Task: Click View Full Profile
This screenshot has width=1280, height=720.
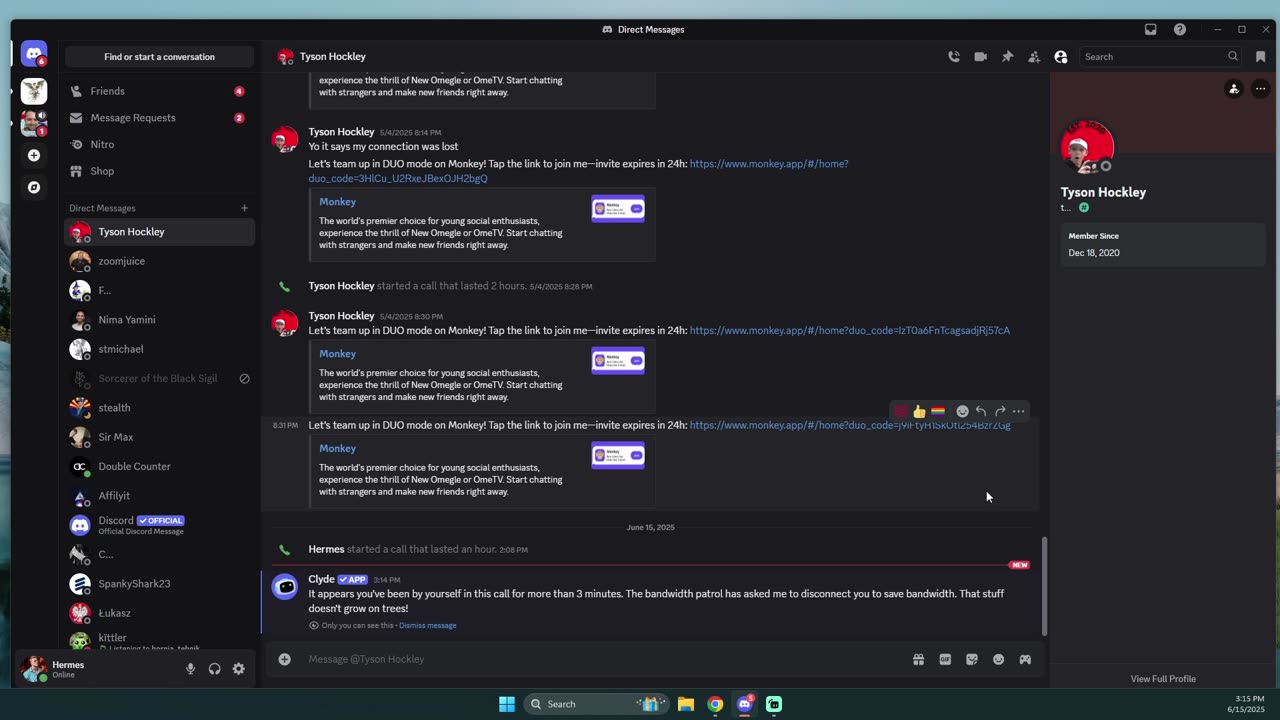Action: tap(1163, 679)
